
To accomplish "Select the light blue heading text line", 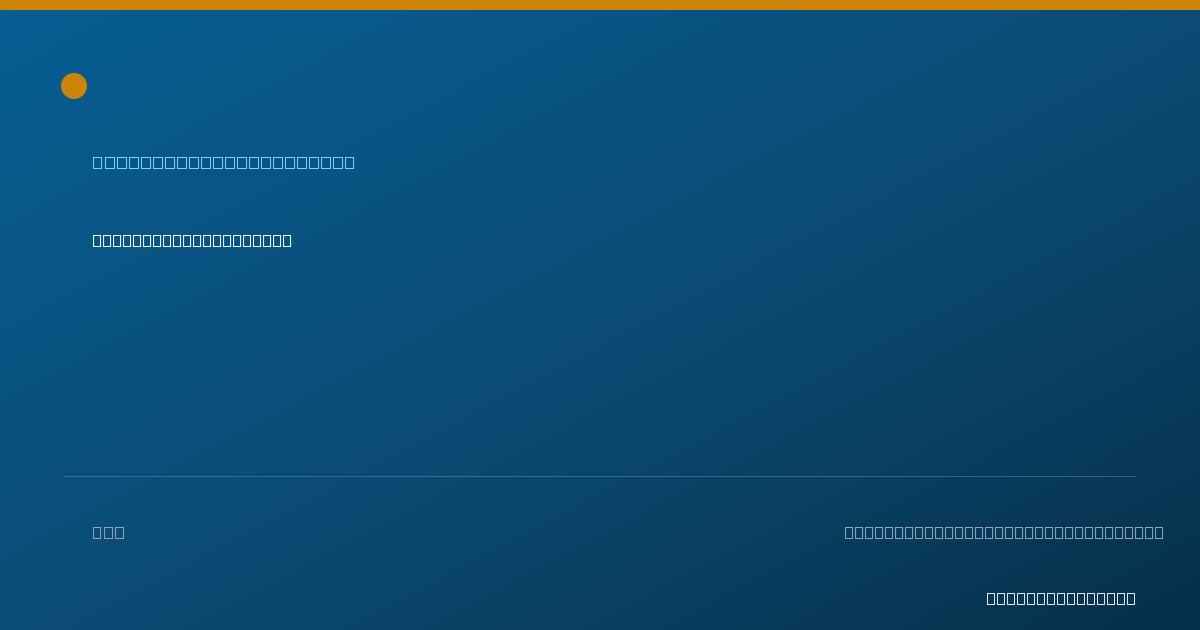I will point(224,162).
